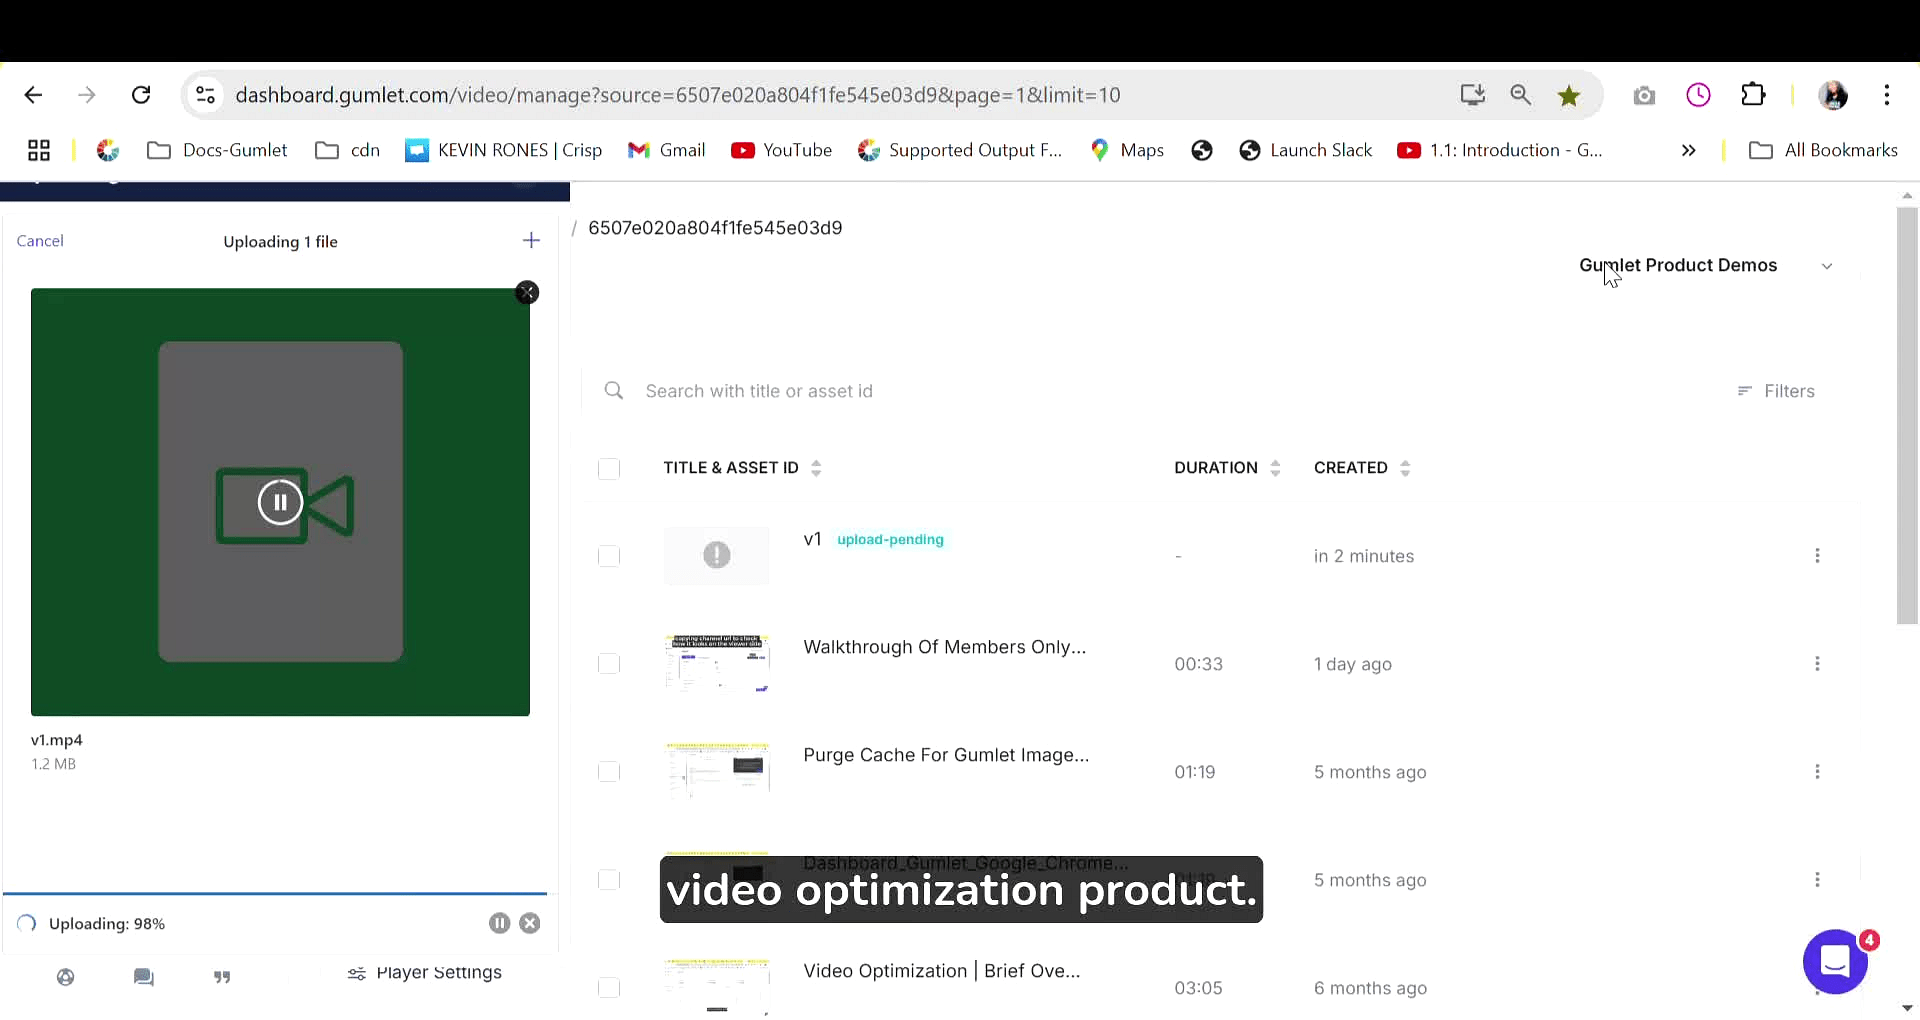Open the Launch Slack bookmark
The height and width of the screenshot is (1020, 1920).
click(x=1305, y=150)
